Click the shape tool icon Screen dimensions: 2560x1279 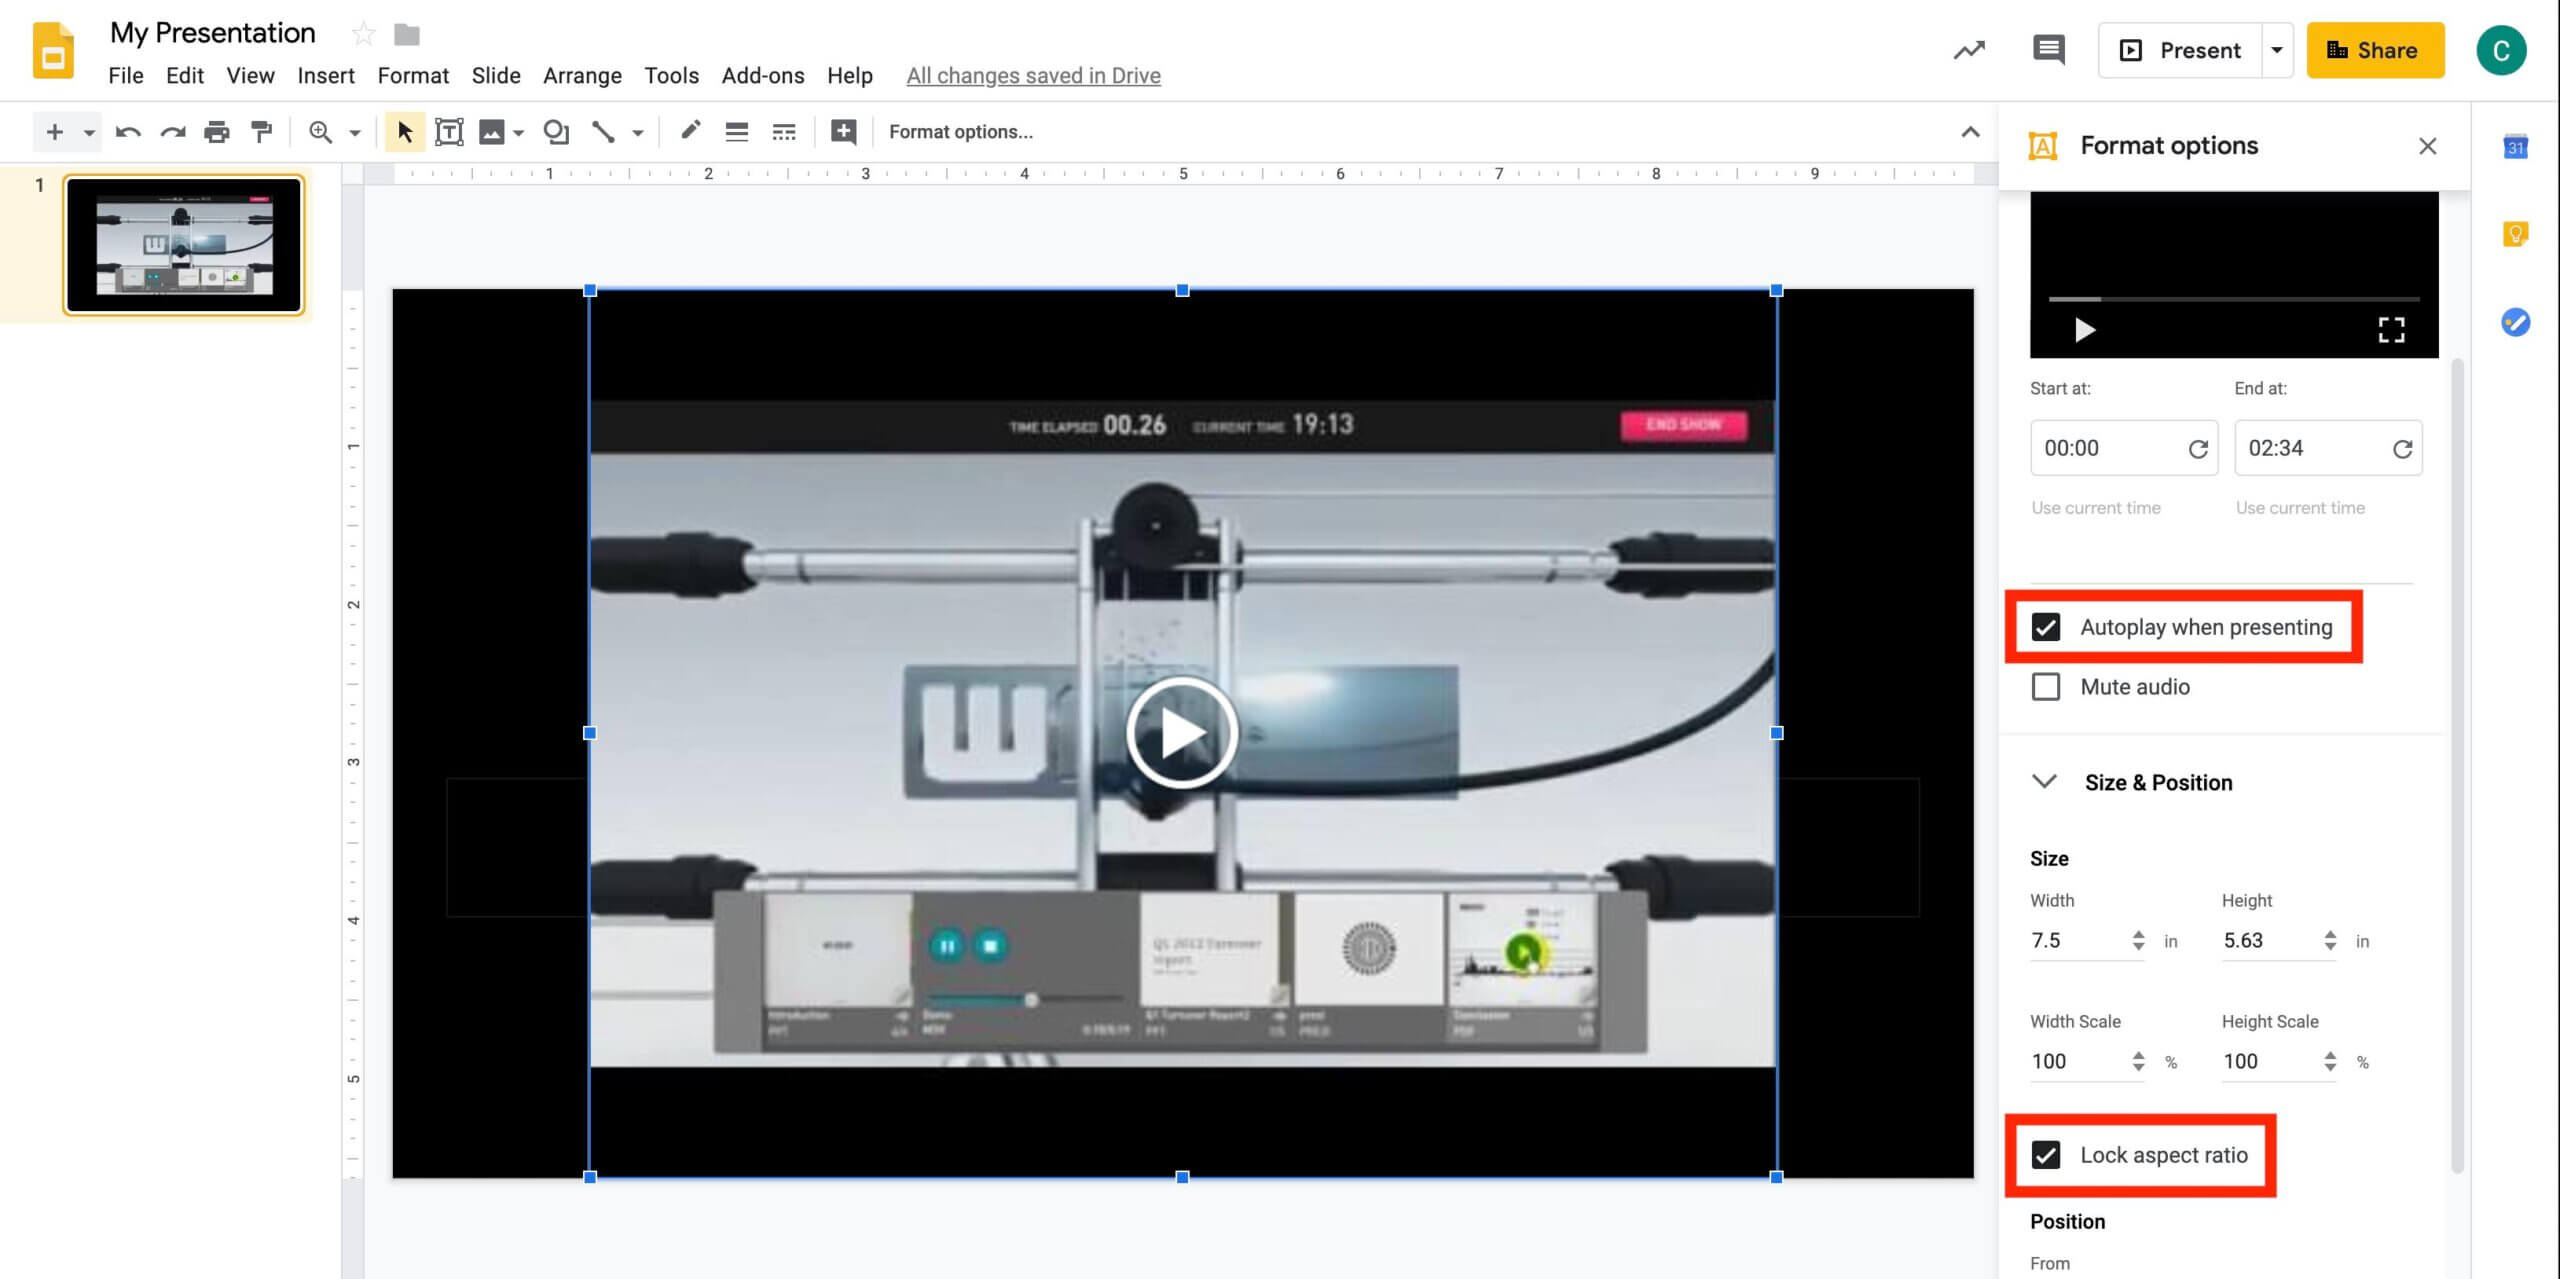553,131
